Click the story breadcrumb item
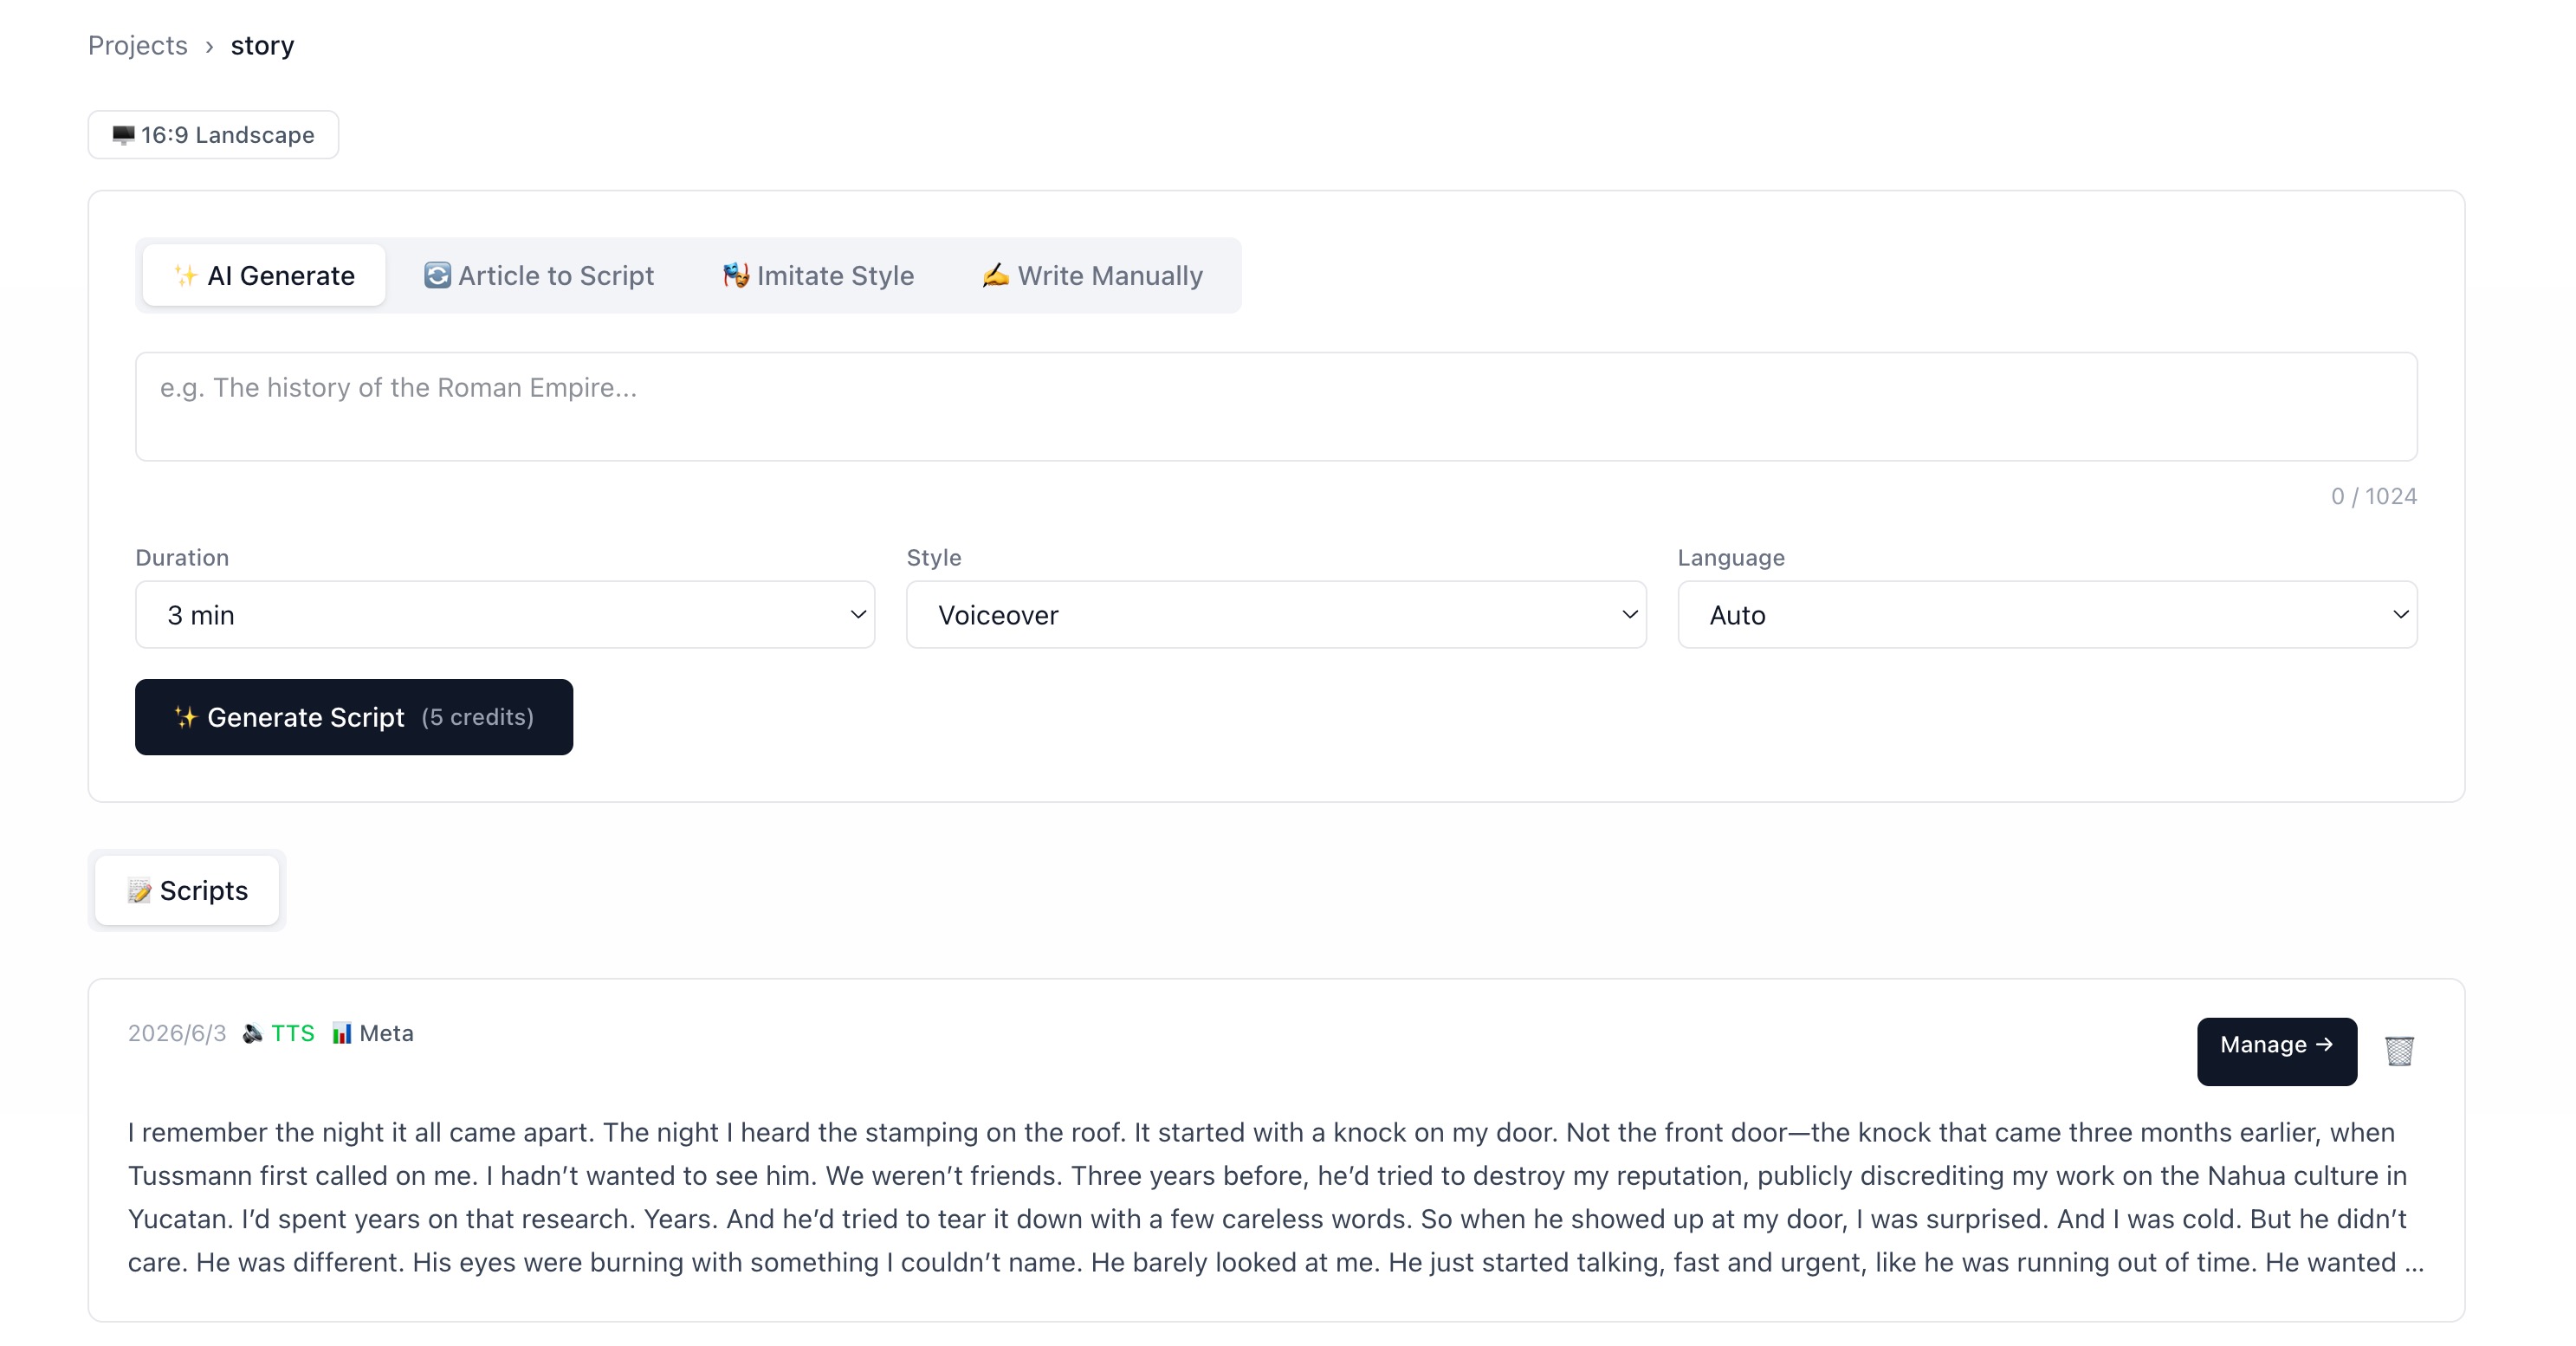This screenshot has height=1346, width=2576. click(x=262, y=46)
